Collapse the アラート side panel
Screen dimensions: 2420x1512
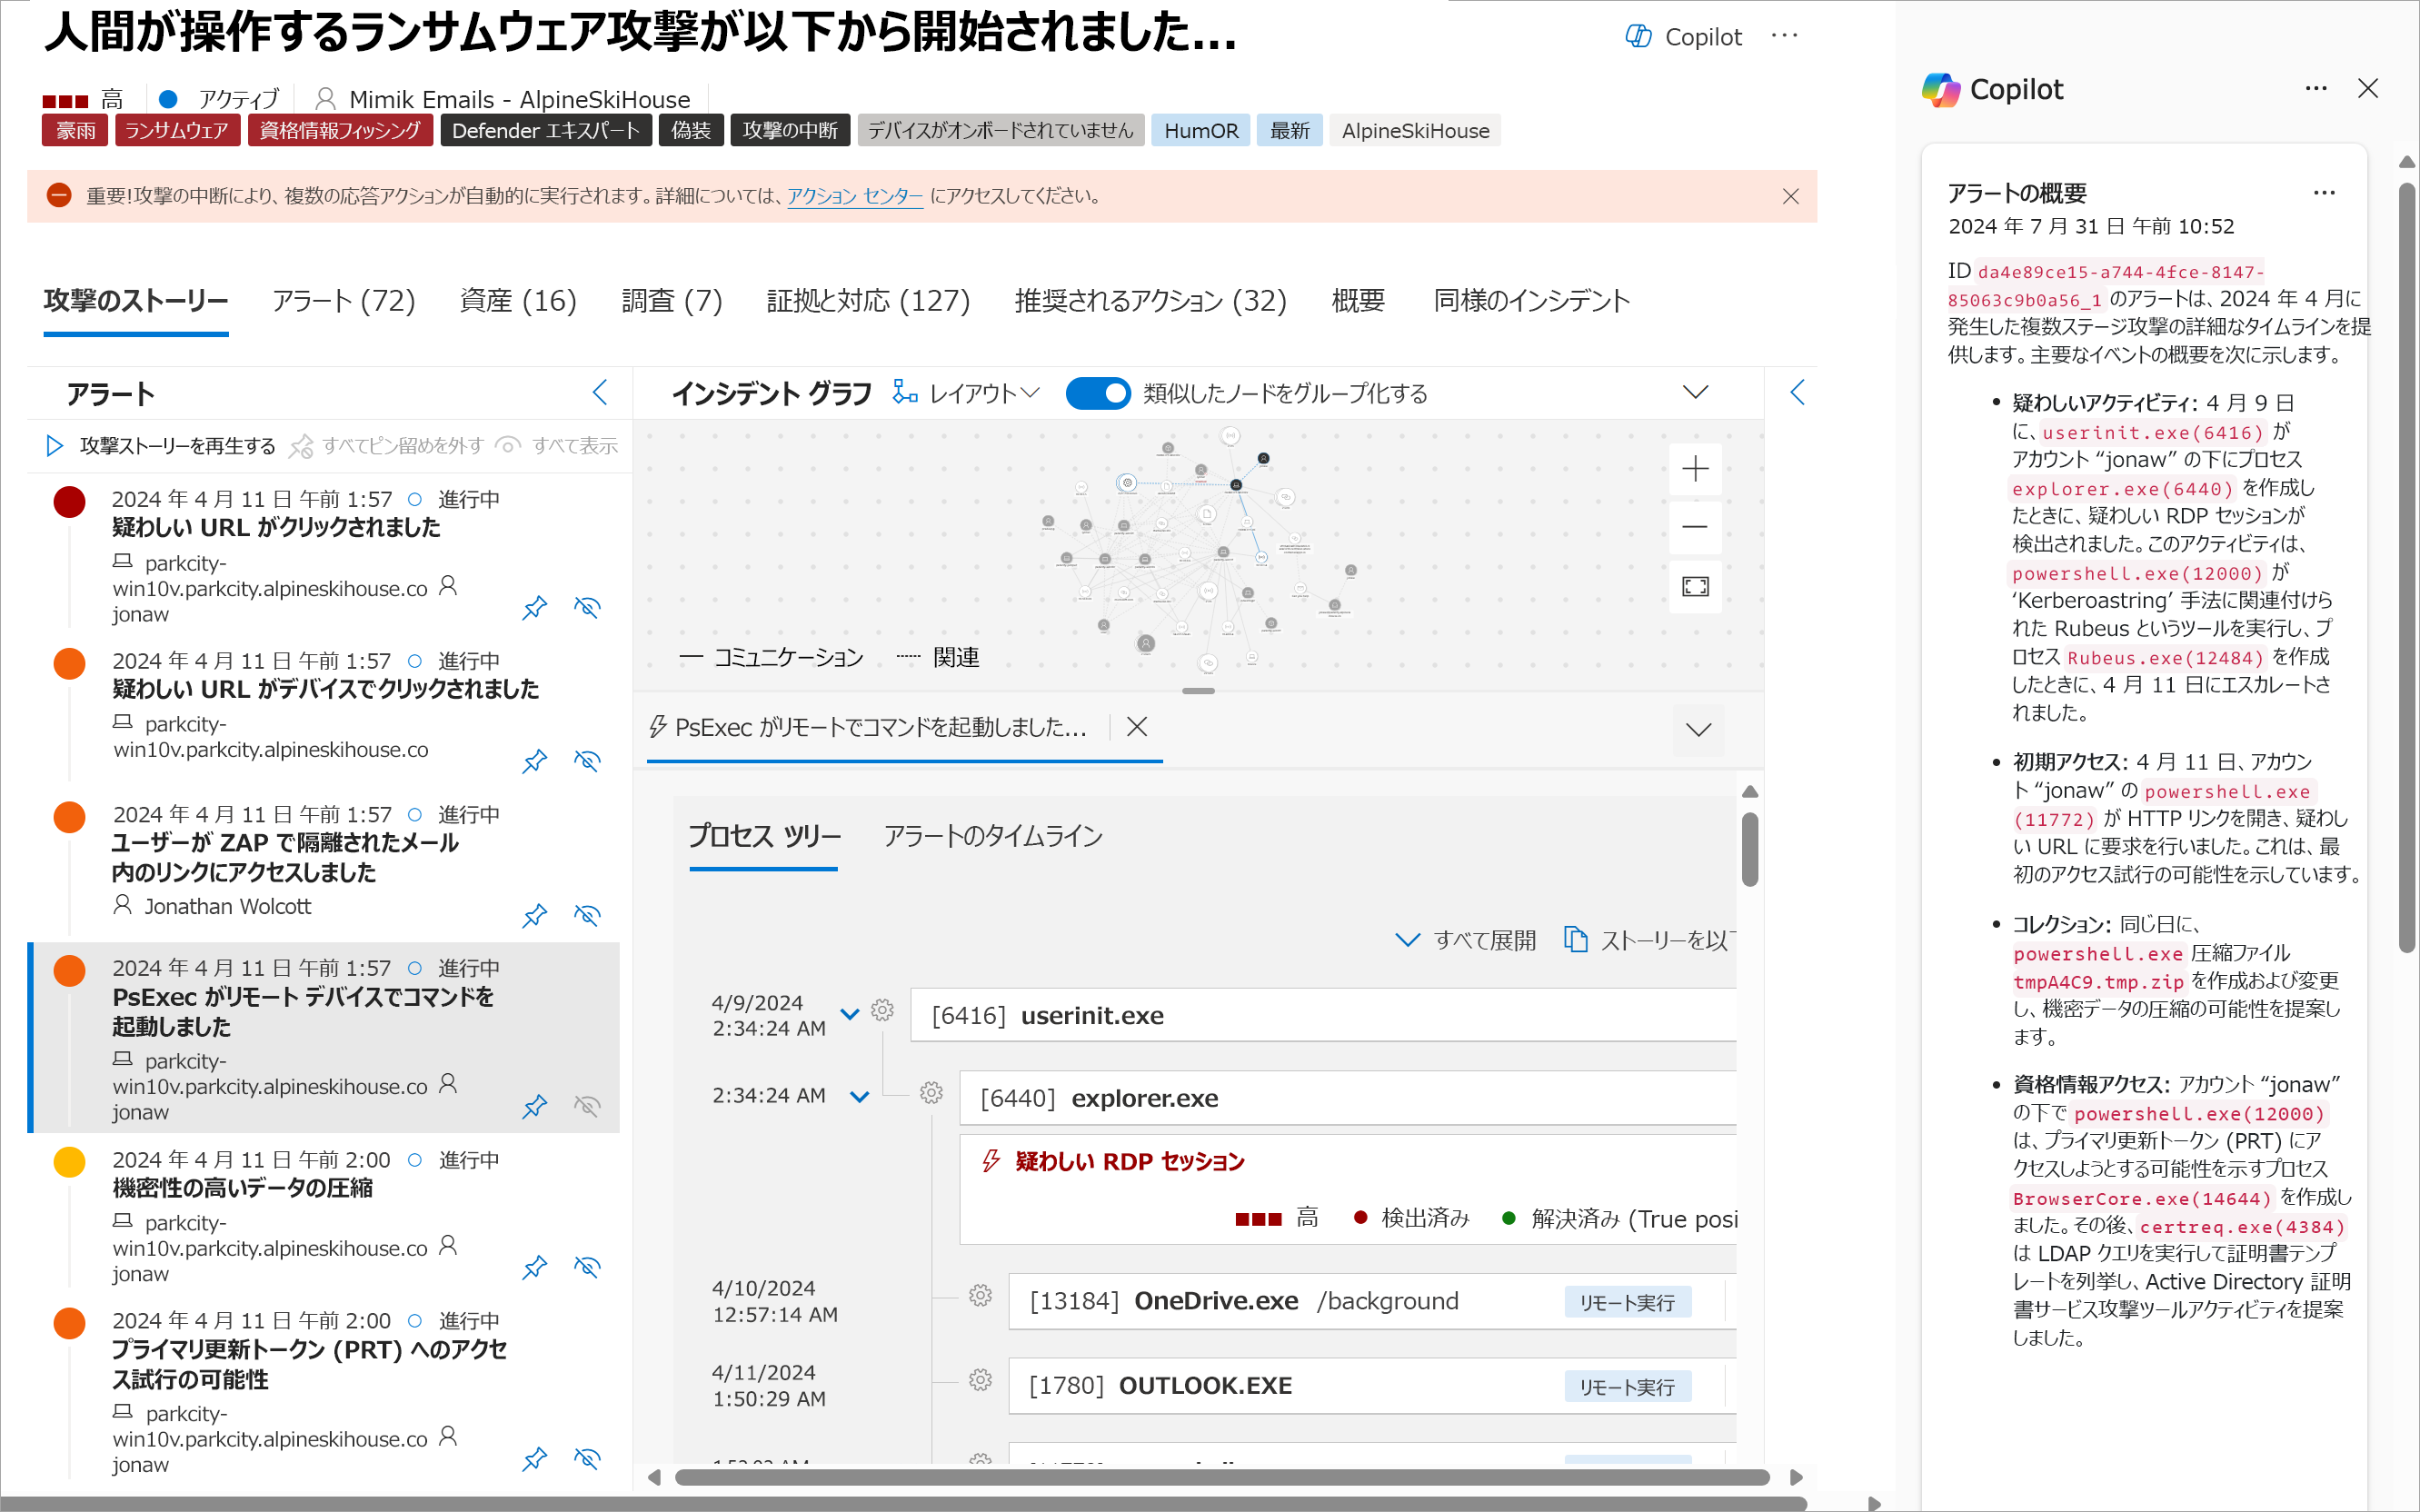[600, 393]
